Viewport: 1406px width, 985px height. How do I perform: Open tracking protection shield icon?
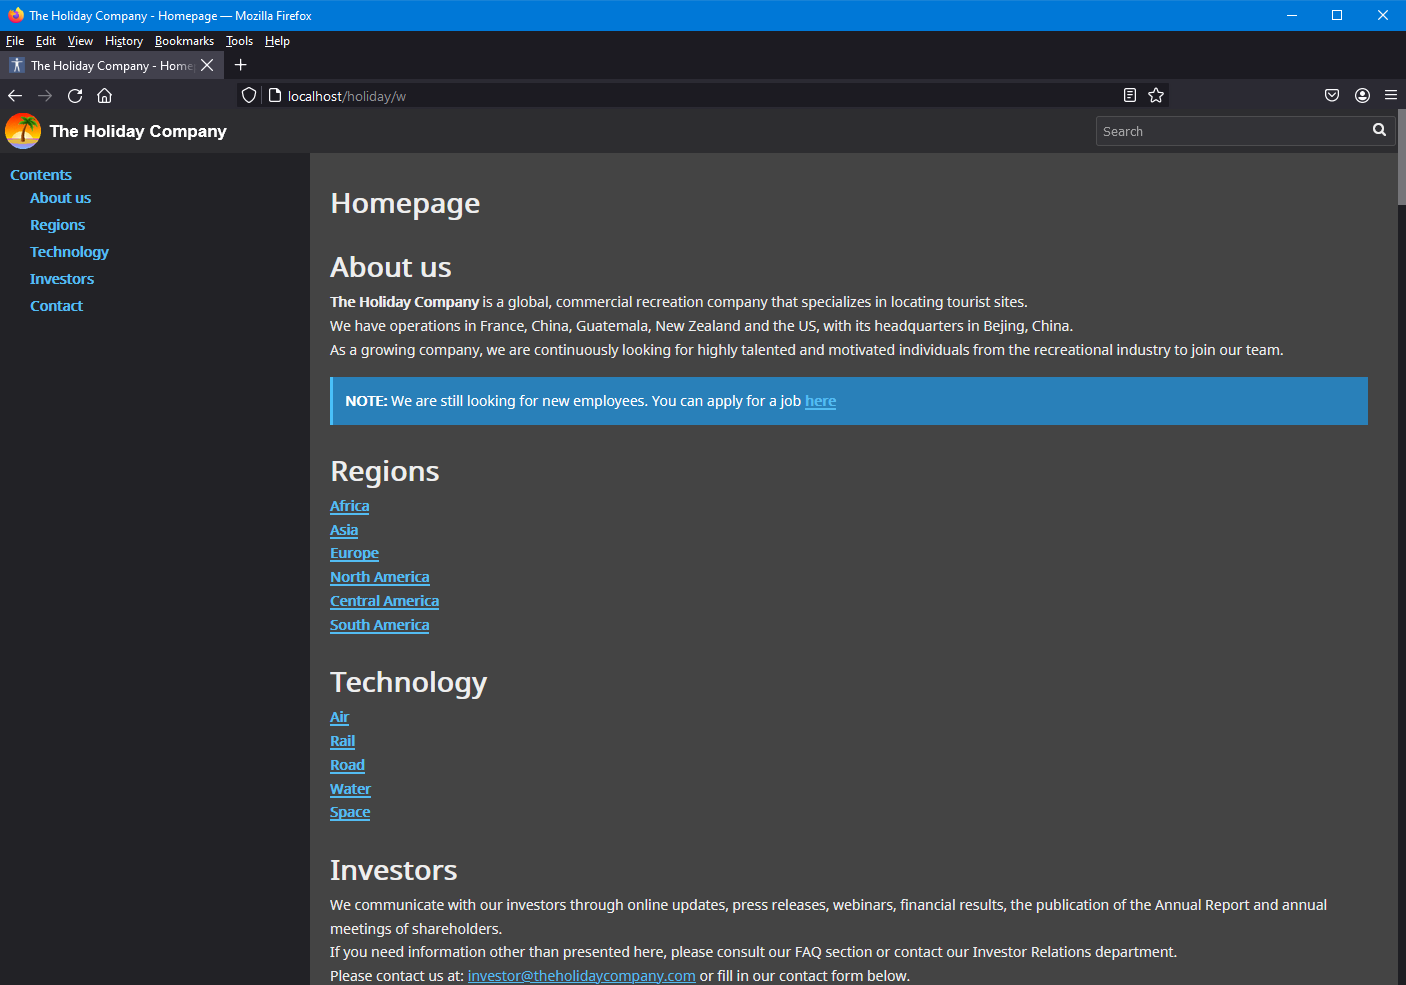pyautogui.click(x=249, y=96)
